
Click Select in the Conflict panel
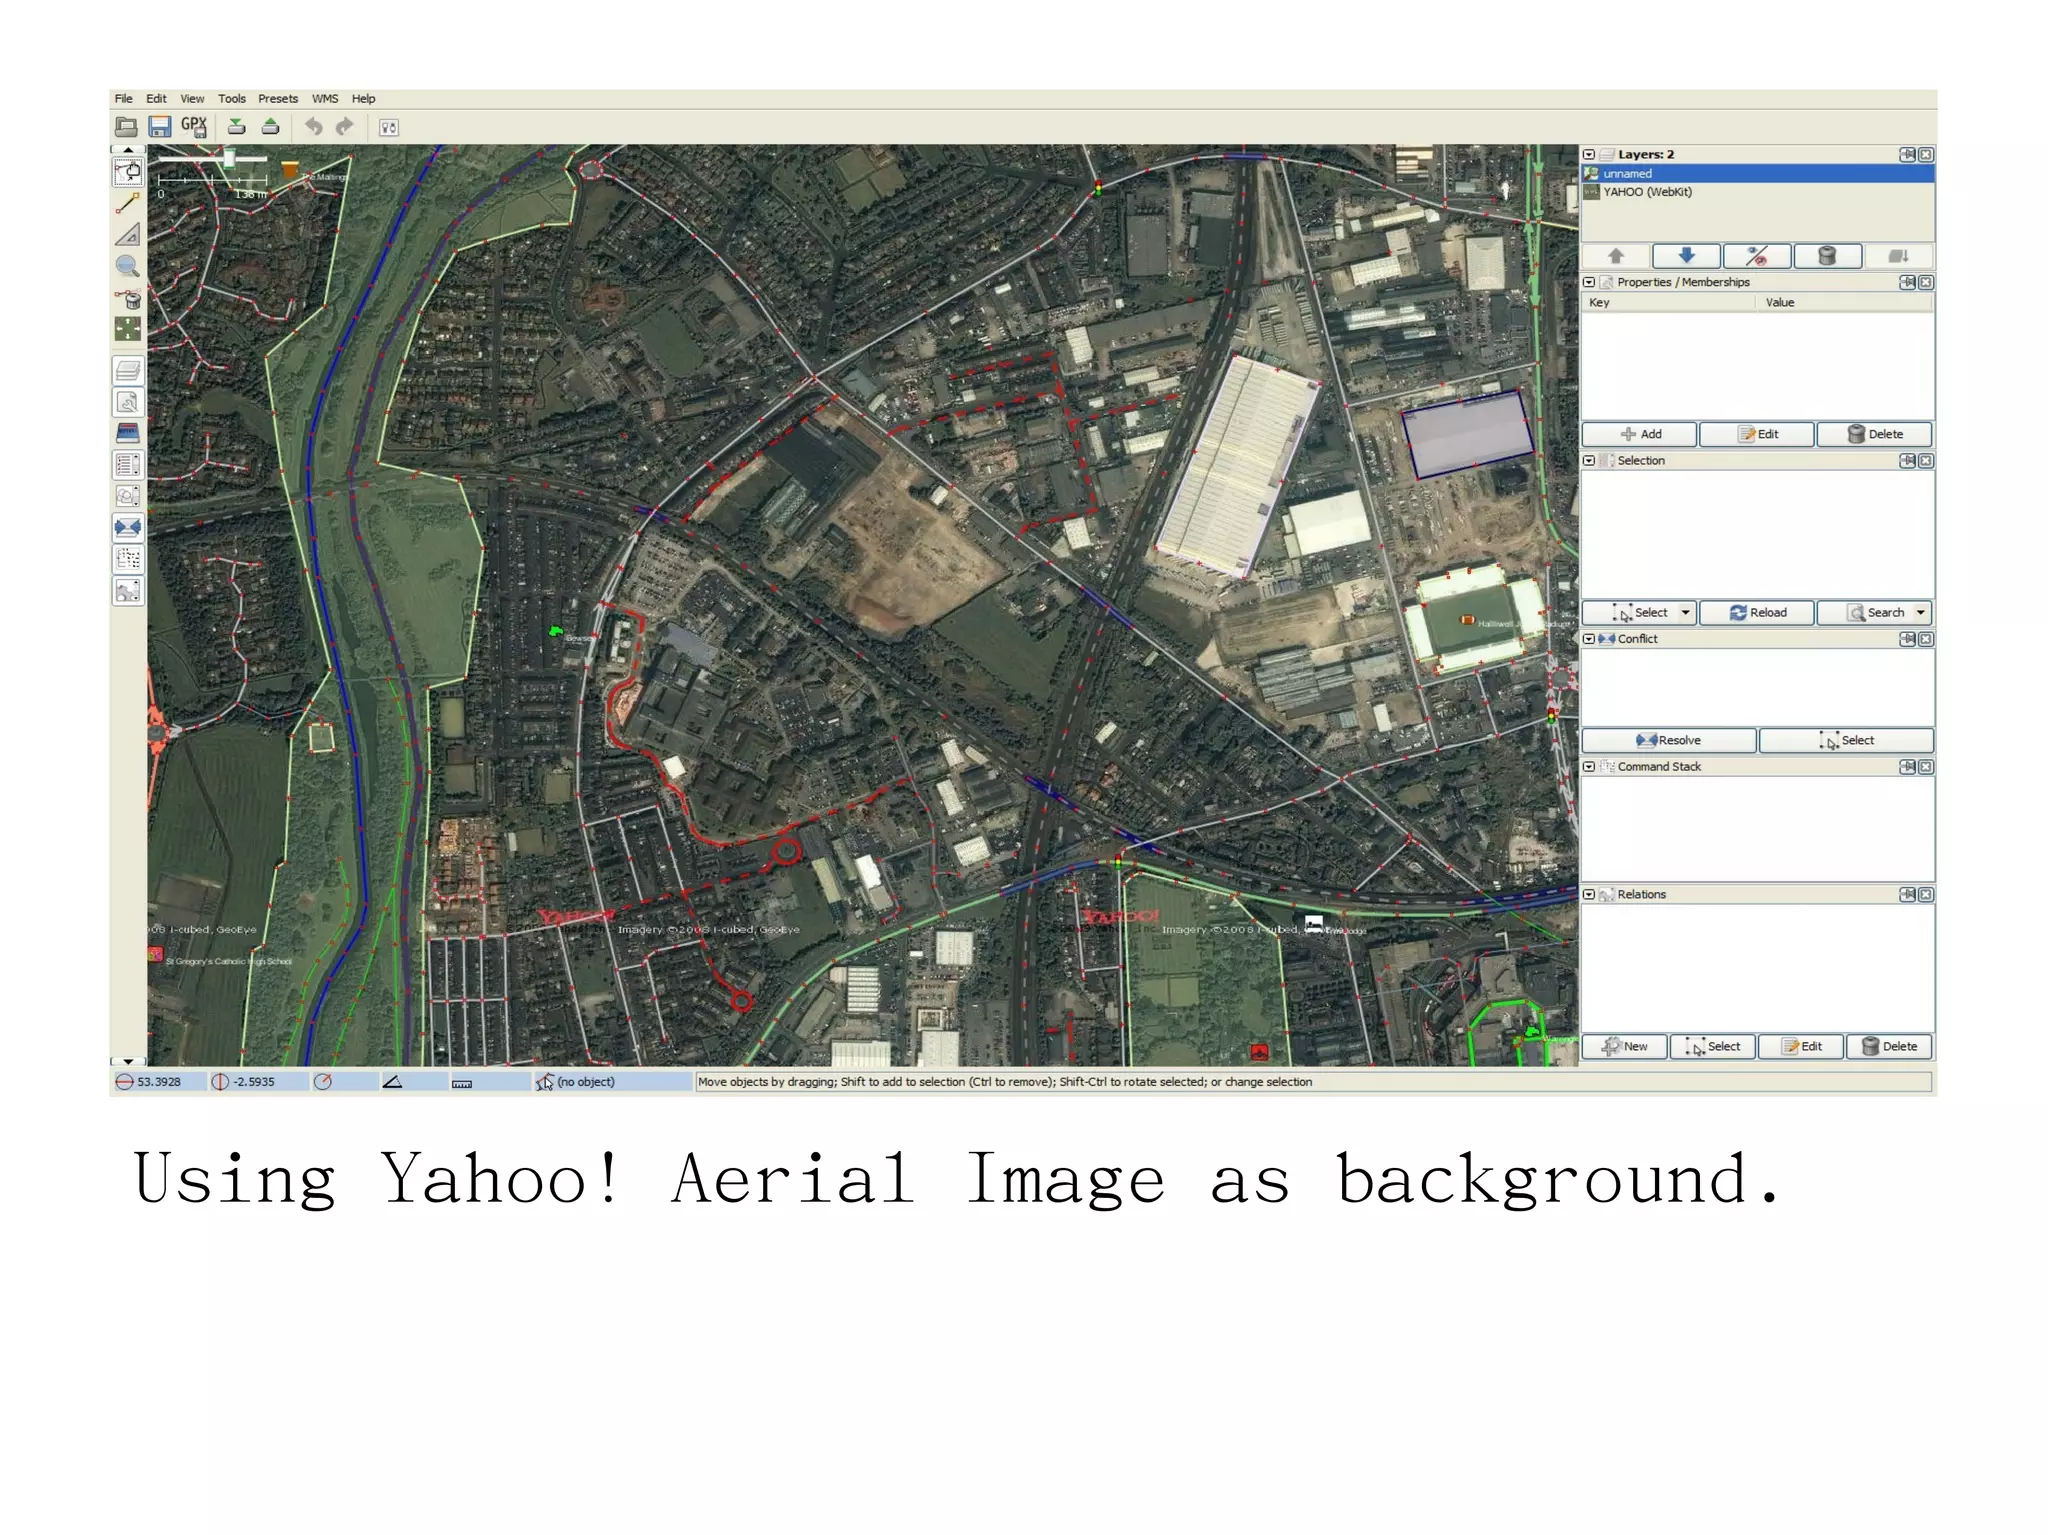[1846, 741]
